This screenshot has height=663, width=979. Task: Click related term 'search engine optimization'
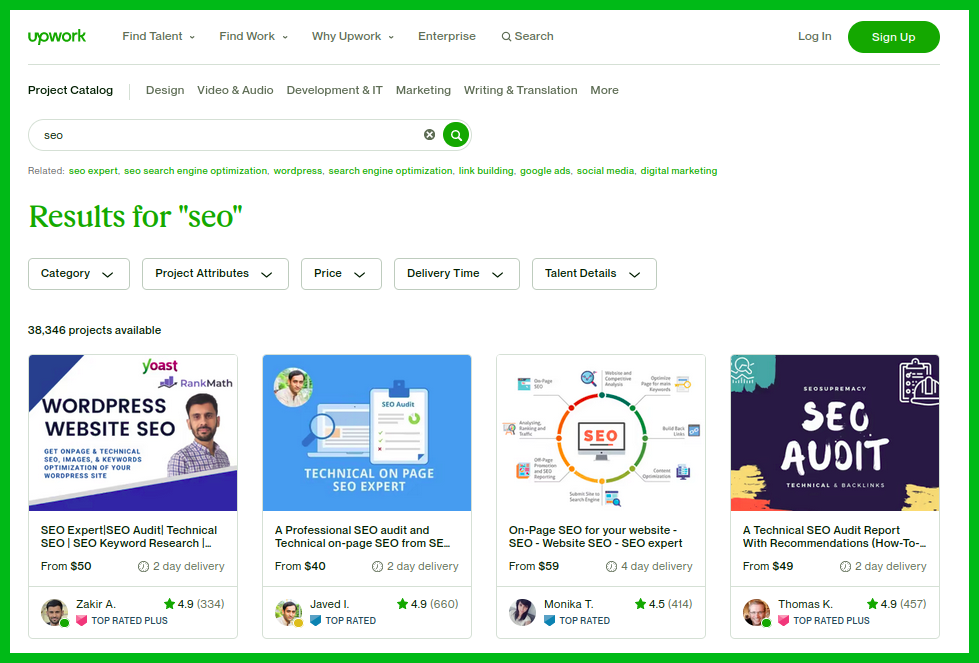click(390, 170)
